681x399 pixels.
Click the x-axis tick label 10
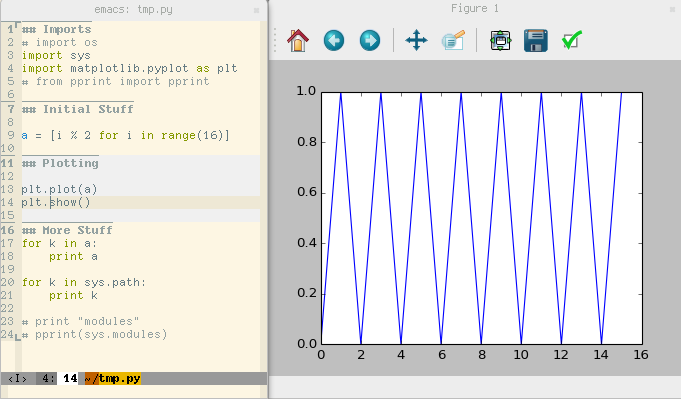(521, 355)
